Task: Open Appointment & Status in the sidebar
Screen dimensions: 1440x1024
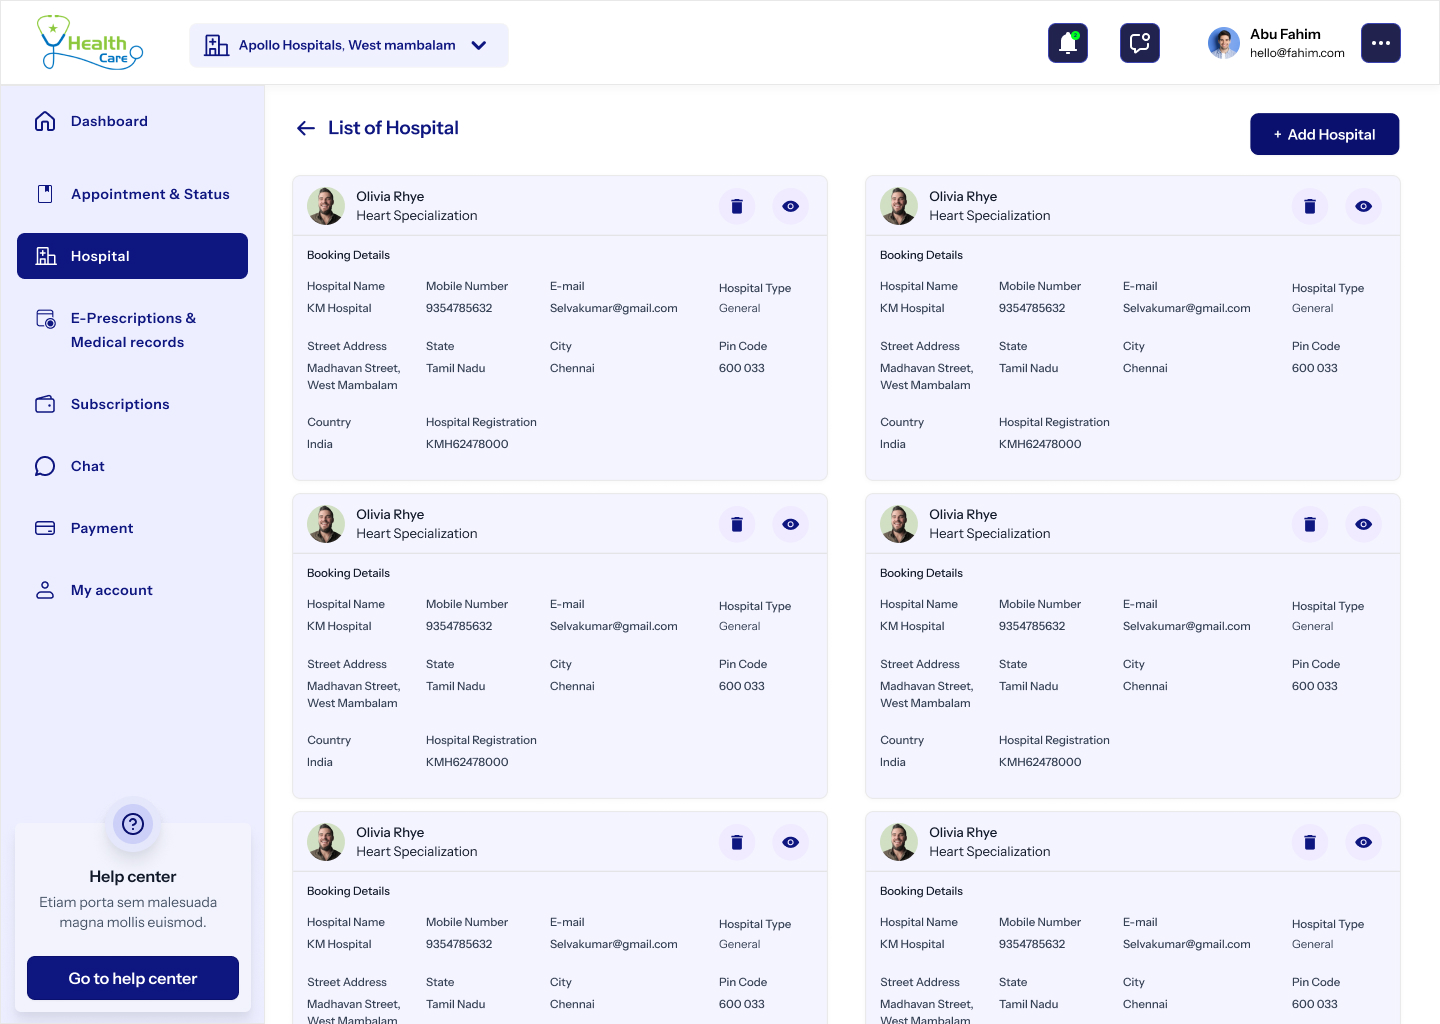Action: (132, 194)
